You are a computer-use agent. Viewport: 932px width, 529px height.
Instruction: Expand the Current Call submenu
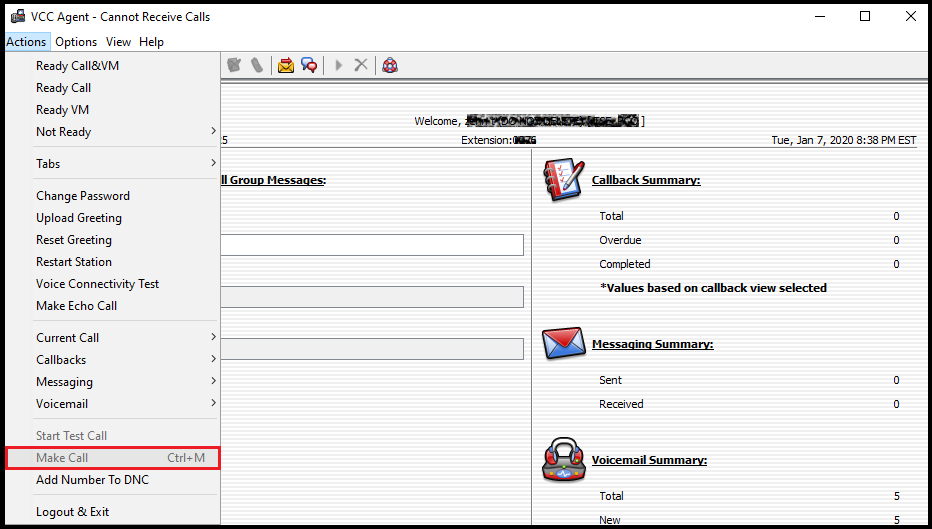tap(127, 338)
